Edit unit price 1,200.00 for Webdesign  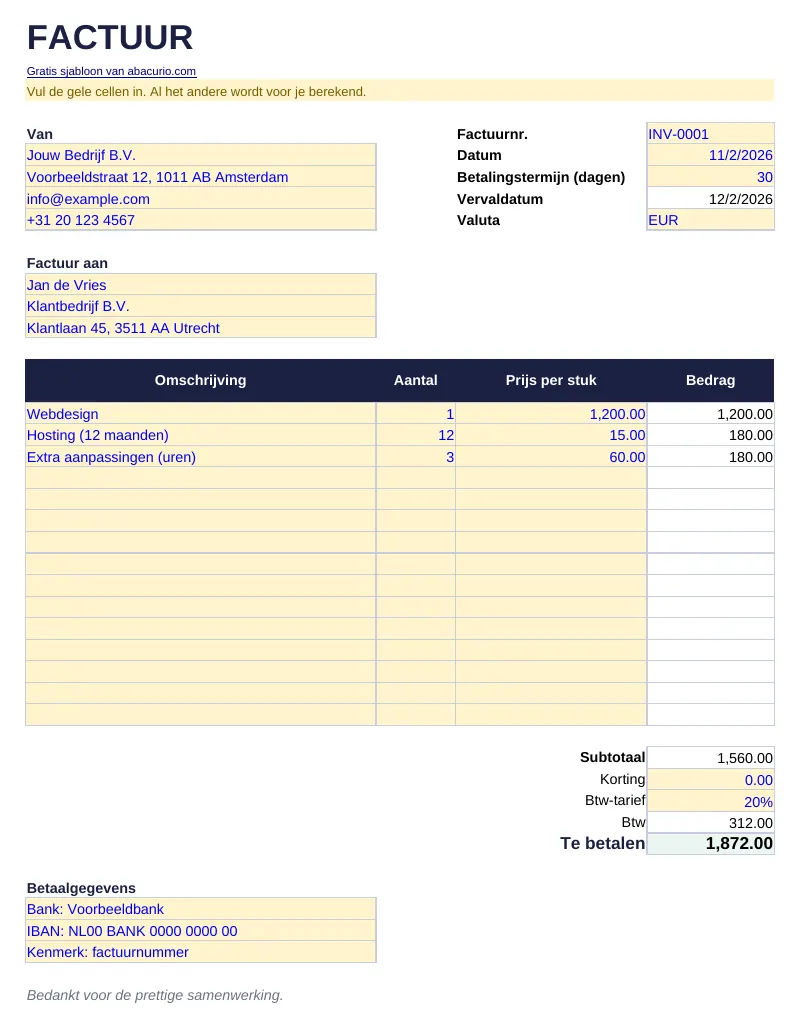pos(551,413)
